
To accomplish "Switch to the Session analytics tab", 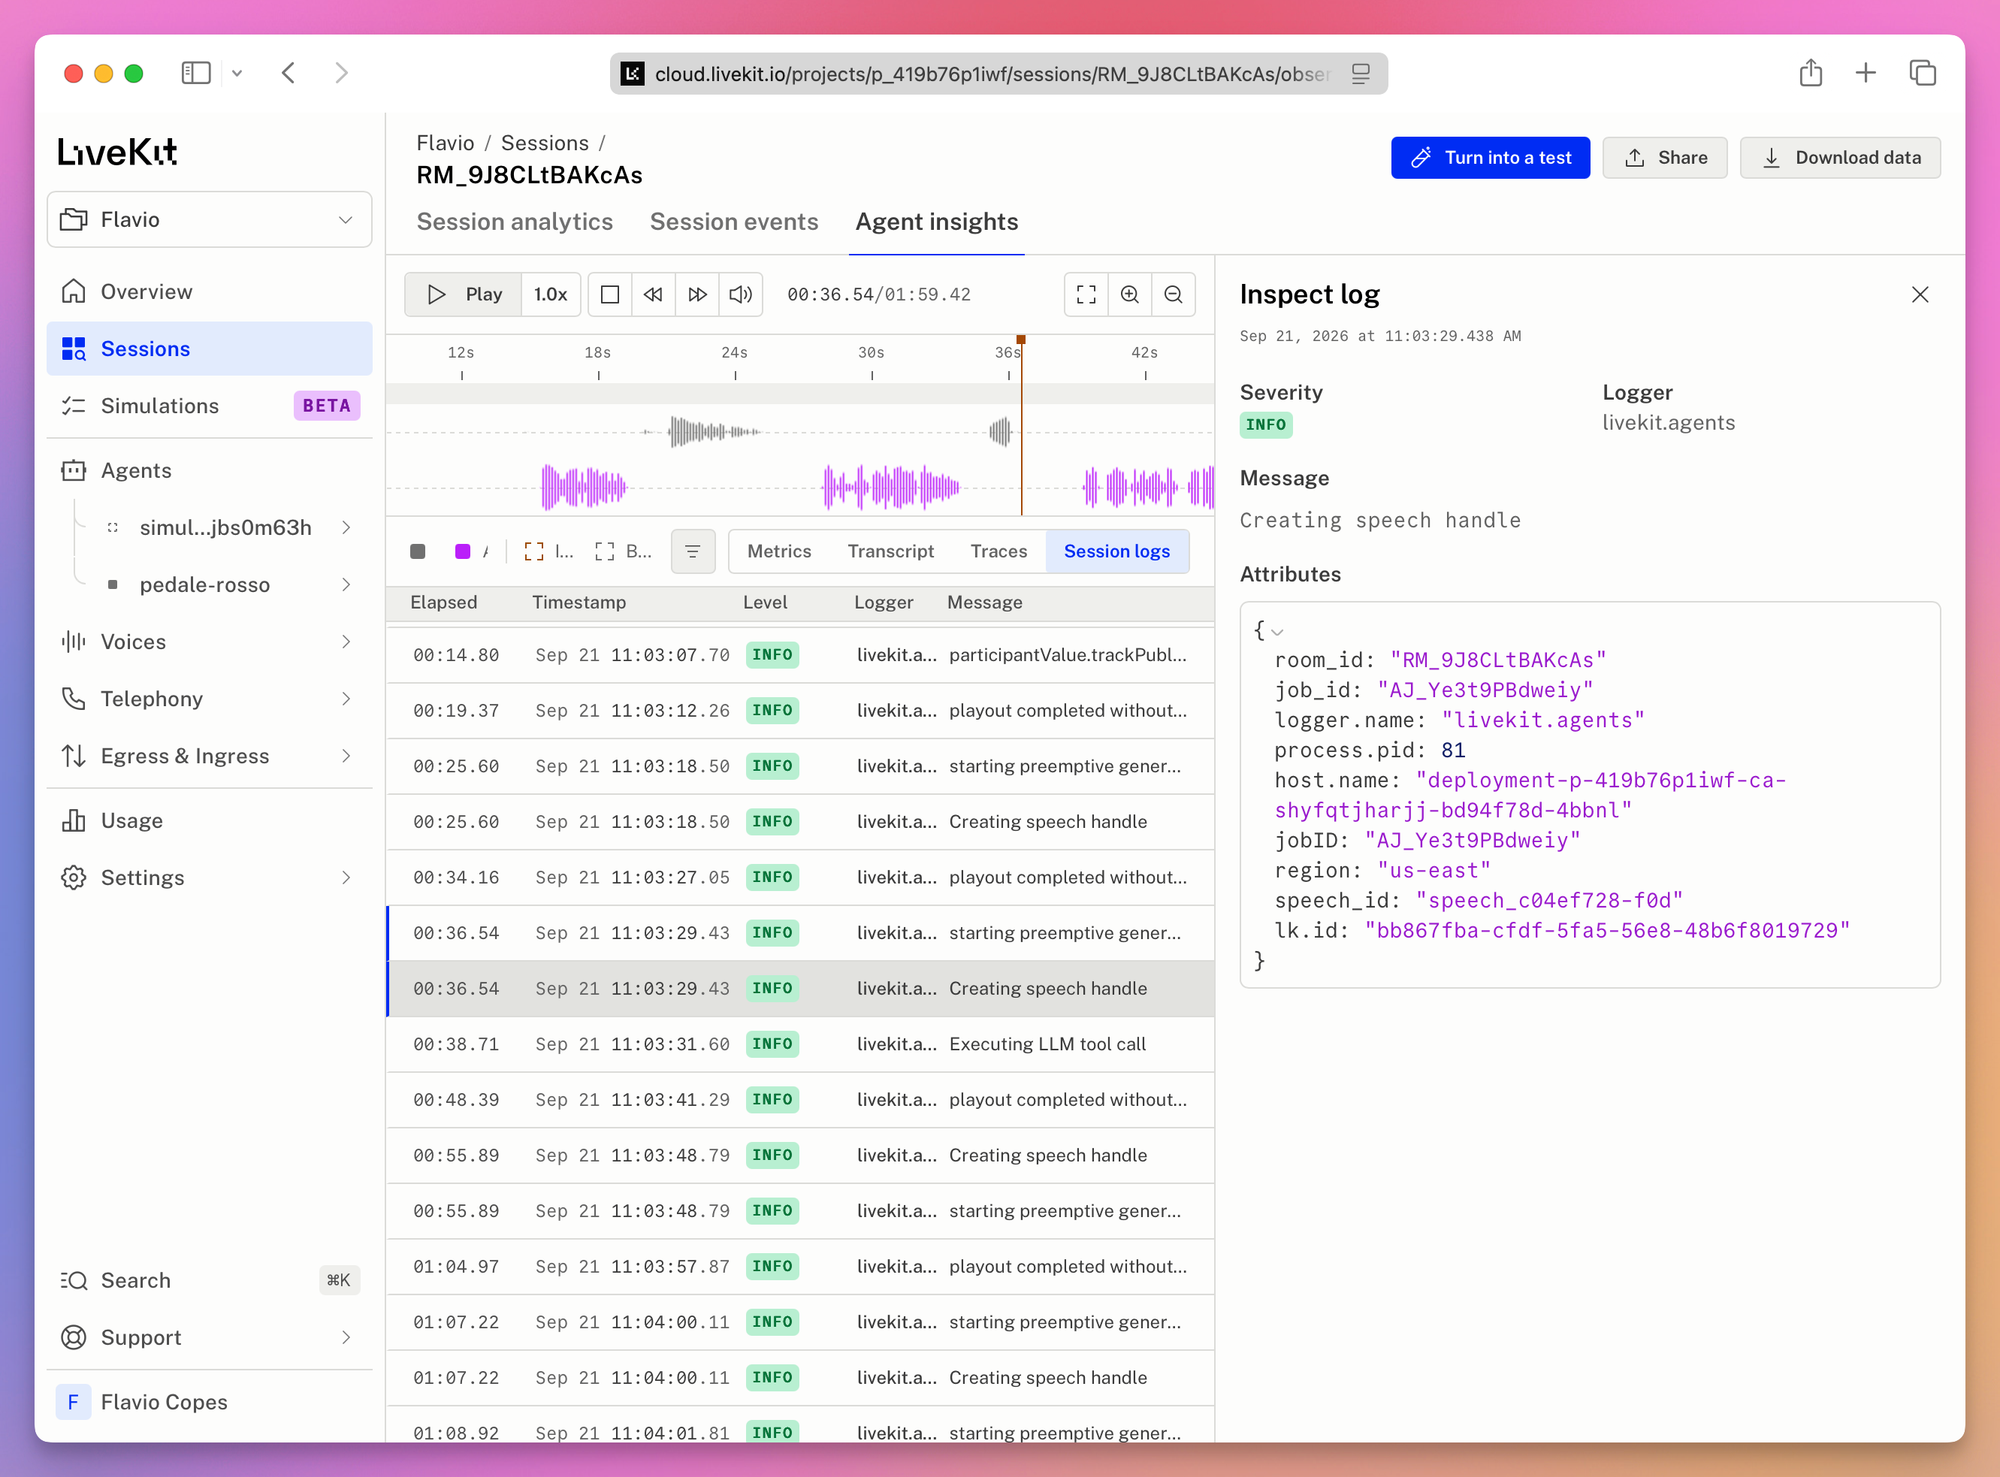I will point(515,222).
